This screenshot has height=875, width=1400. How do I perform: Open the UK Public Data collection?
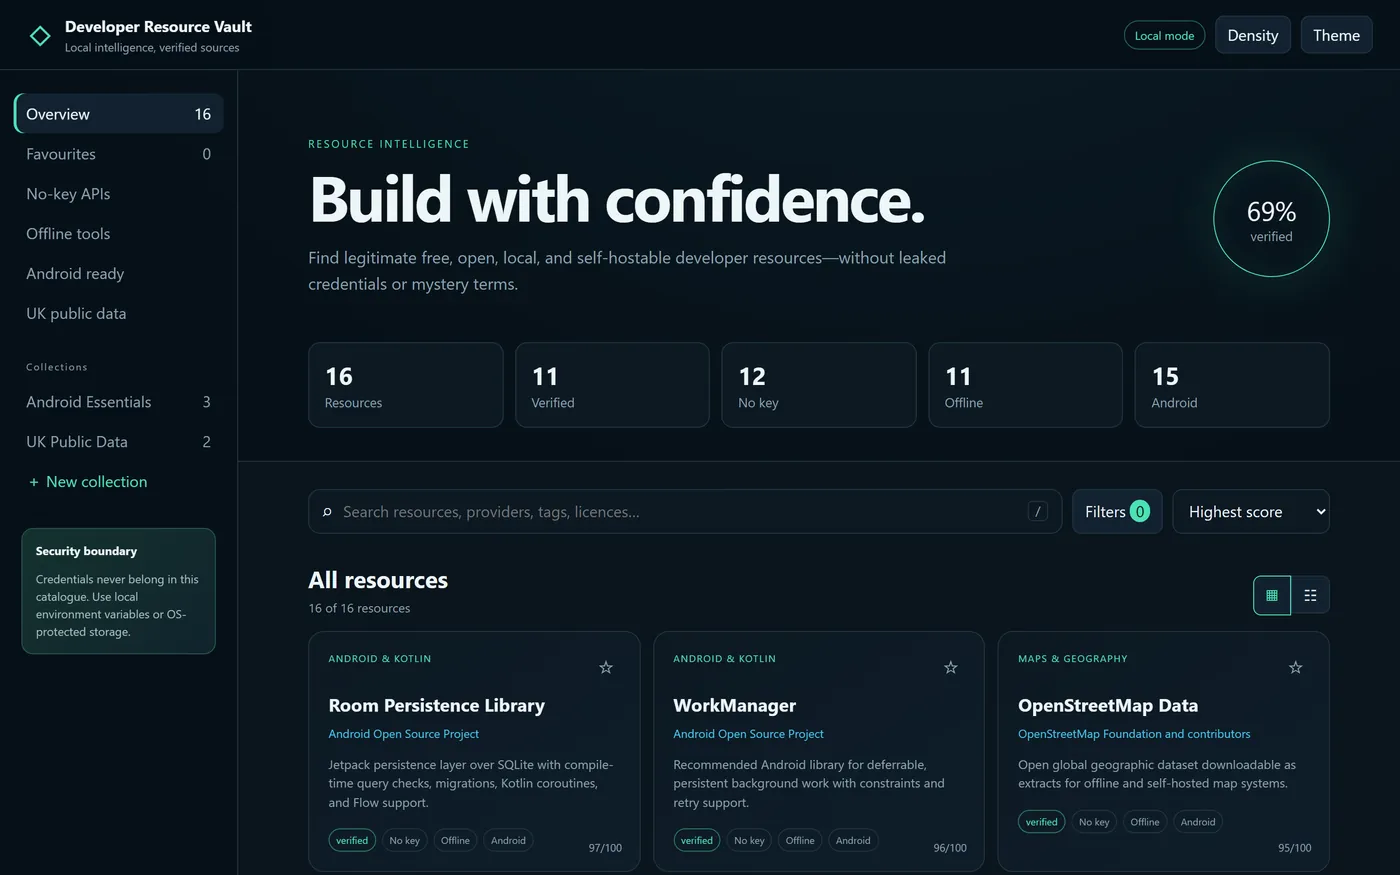118,442
